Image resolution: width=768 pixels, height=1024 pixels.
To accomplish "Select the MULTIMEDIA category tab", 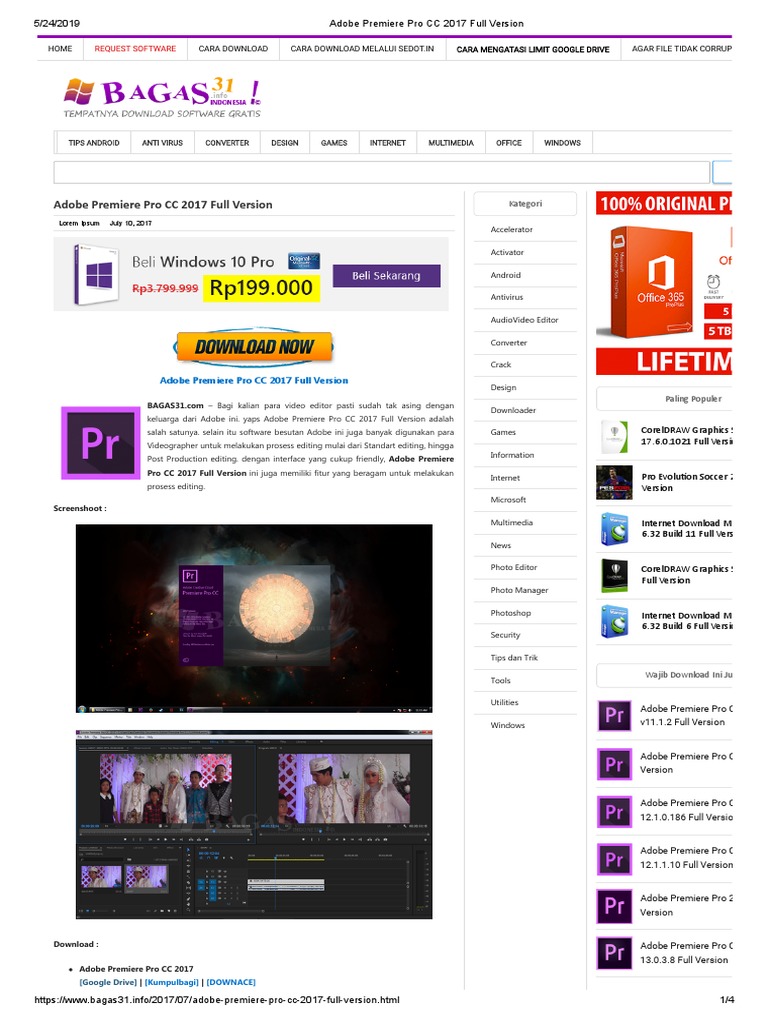I will point(451,143).
